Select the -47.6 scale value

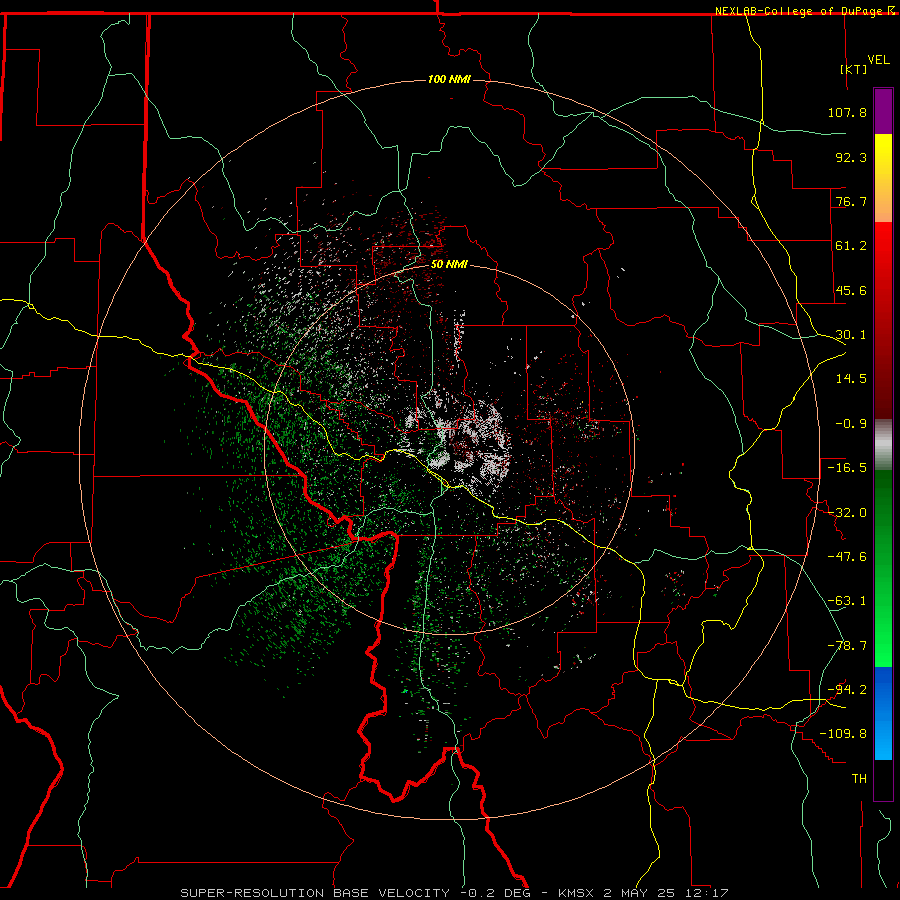[x=847, y=557]
